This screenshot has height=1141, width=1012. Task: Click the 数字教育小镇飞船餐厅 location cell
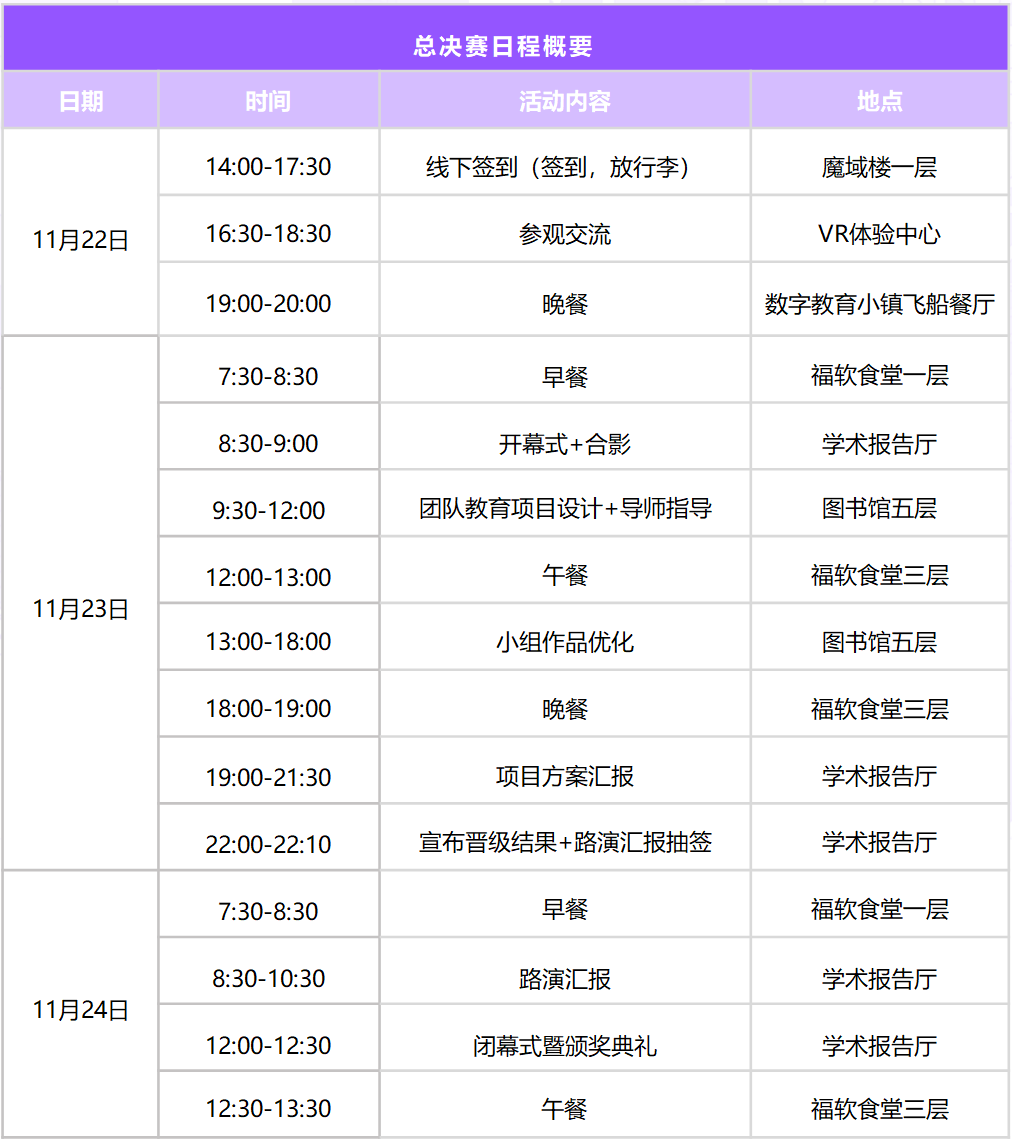point(879,304)
